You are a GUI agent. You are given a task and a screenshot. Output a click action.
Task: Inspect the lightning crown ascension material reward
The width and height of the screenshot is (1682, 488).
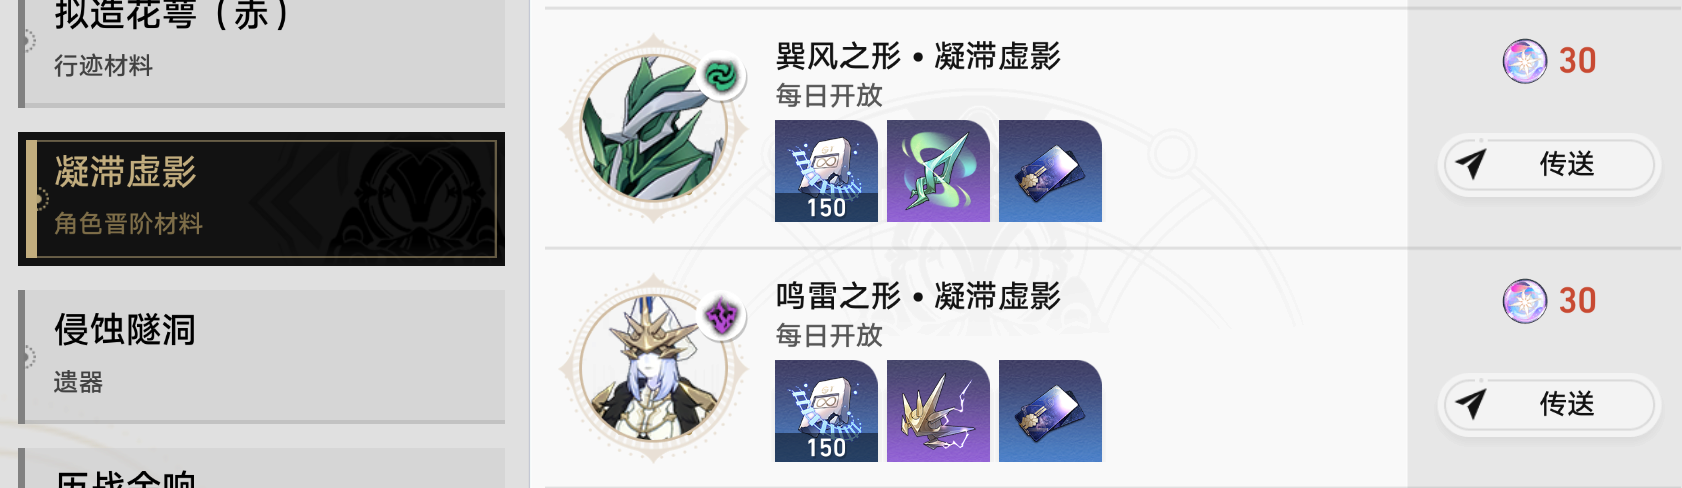(x=938, y=411)
